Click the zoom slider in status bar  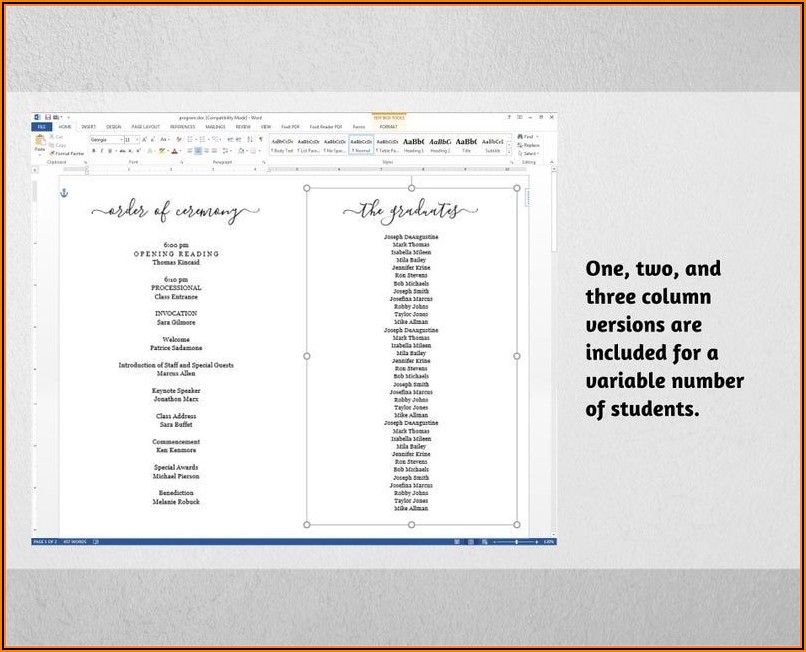click(517, 541)
